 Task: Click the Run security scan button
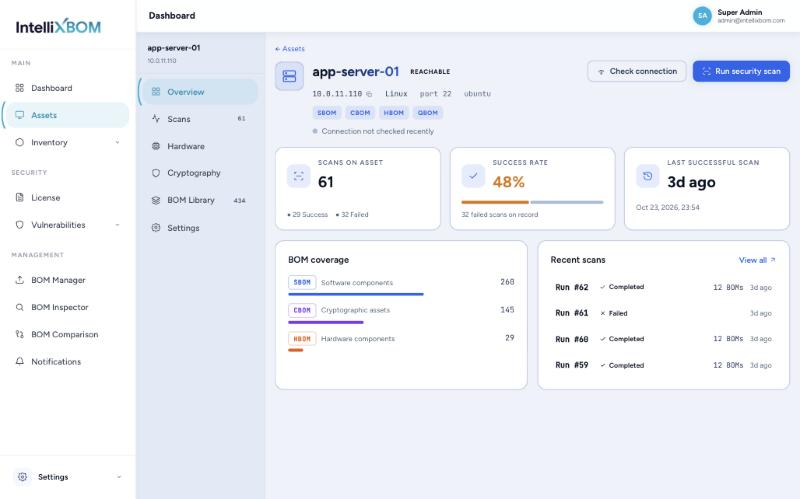pos(741,71)
